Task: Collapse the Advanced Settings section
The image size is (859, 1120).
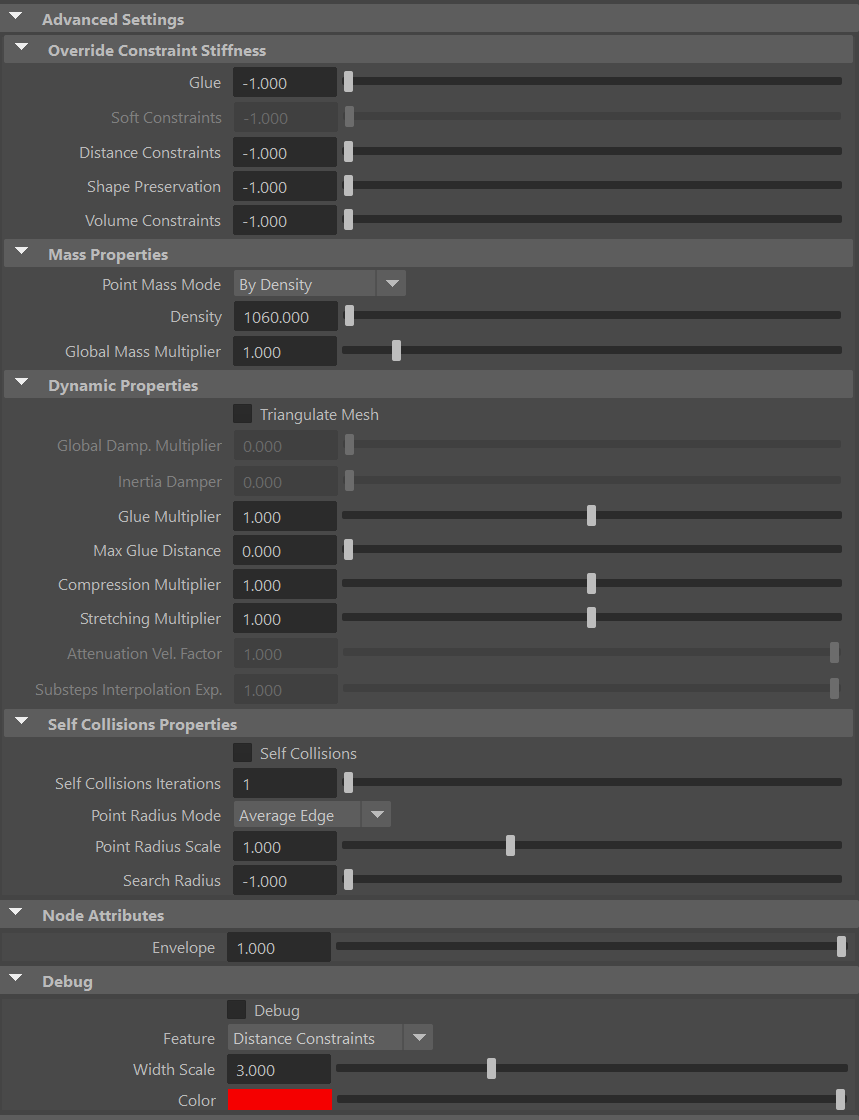Action: click(x=14, y=14)
